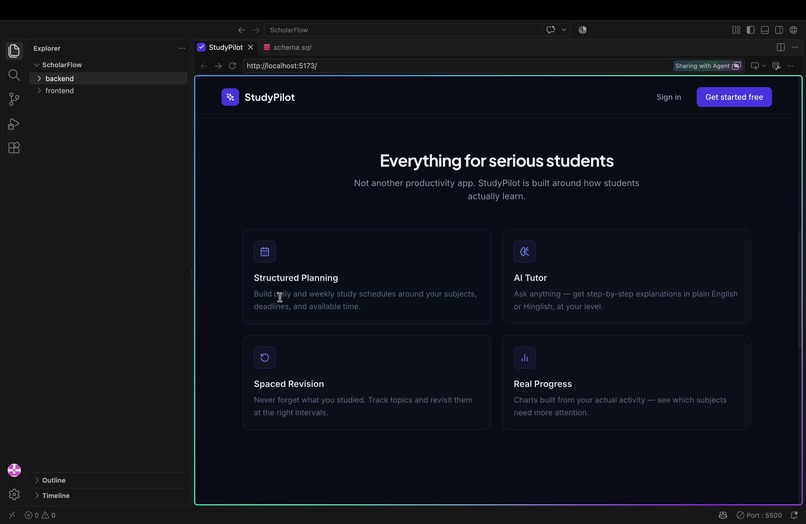Open the Extensions view
The height and width of the screenshot is (524, 806).
pyautogui.click(x=14, y=148)
